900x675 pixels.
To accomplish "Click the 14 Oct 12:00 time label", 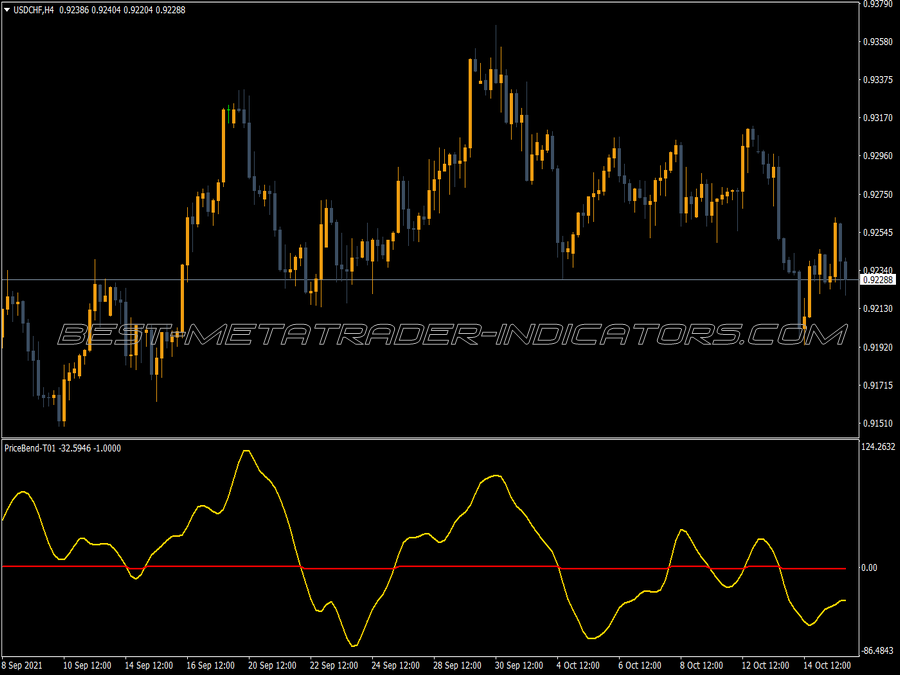I will click(827, 666).
